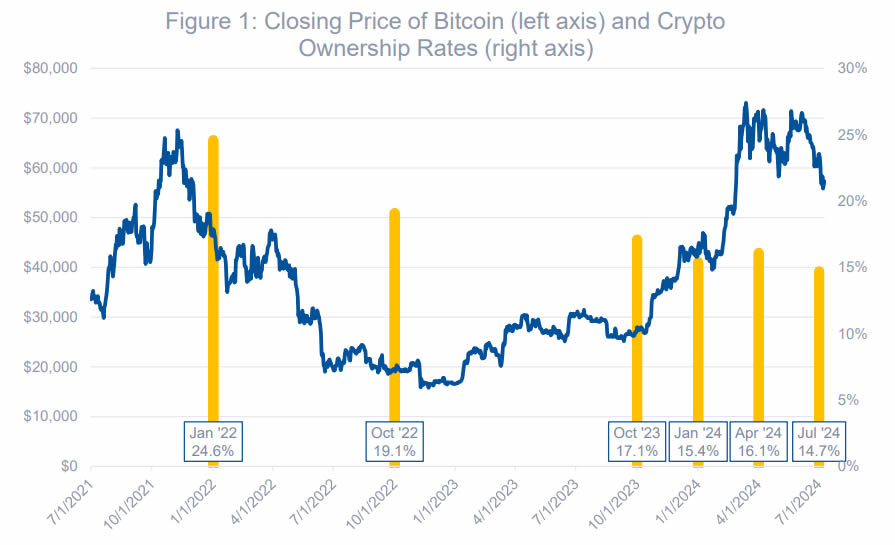This screenshot has width=895, height=545.
Task: Select the yellow Oct '22 ownership bar
Action: (394, 315)
